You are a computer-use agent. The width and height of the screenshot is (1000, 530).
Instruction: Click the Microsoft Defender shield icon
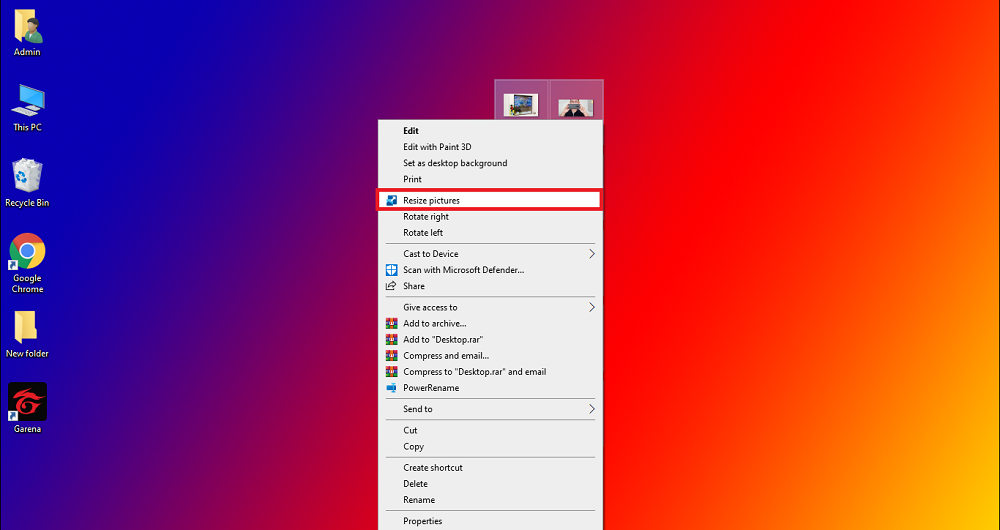(x=392, y=270)
